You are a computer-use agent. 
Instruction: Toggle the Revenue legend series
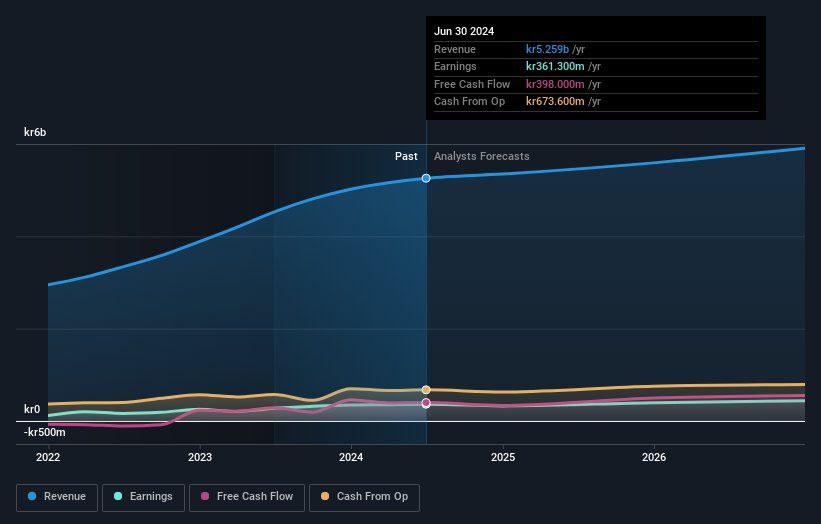pos(57,497)
